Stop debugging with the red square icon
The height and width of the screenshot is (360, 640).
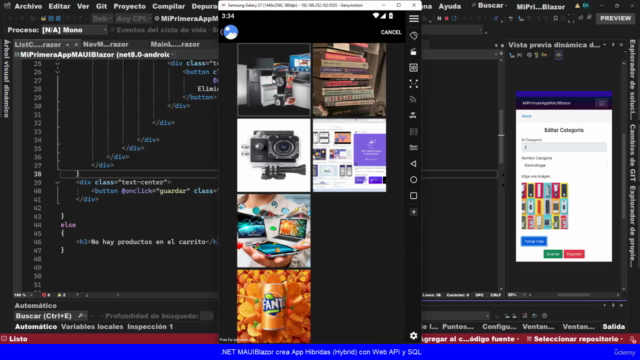coord(447,18)
